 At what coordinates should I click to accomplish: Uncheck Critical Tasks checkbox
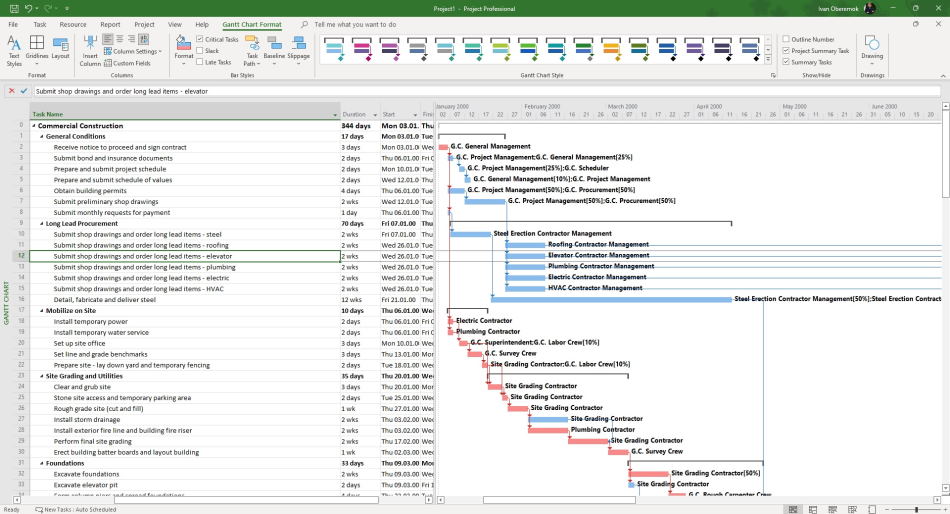[199, 39]
